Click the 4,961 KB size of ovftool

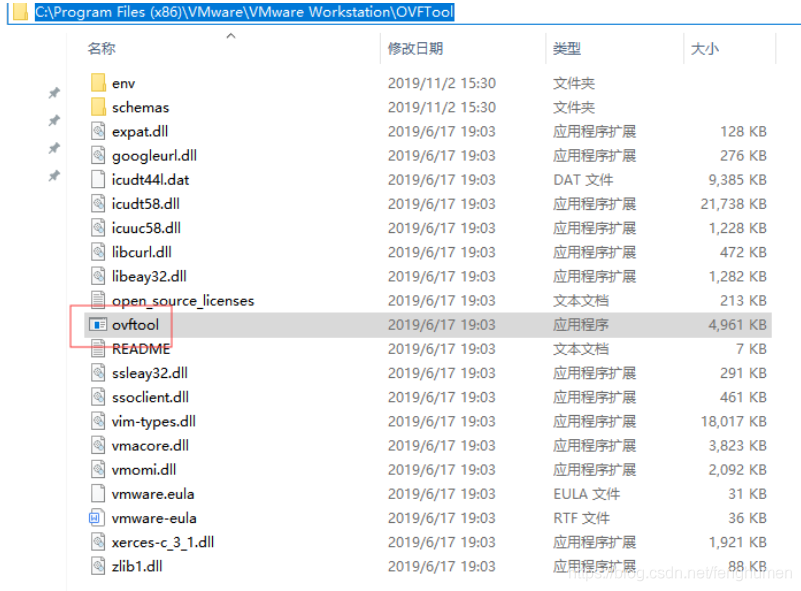point(737,324)
